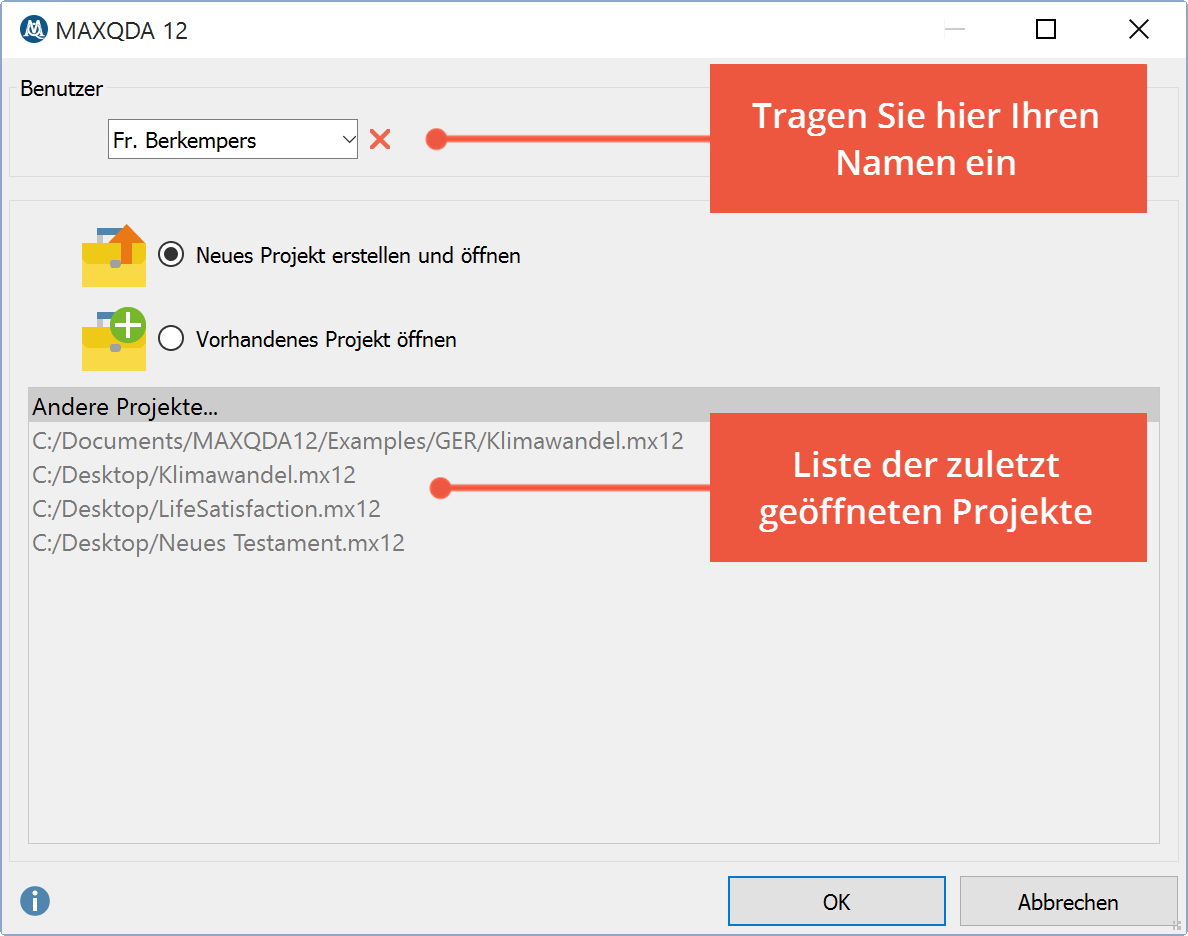Click the new project briefcase icon
Image resolution: width=1188 pixels, height=936 pixels.
click(114, 255)
